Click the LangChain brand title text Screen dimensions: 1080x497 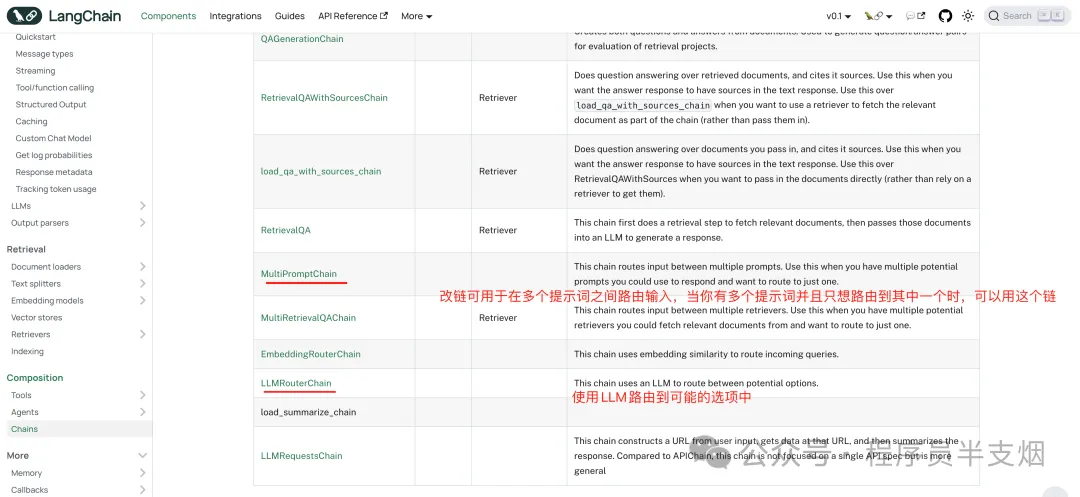(x=85, y=16)
